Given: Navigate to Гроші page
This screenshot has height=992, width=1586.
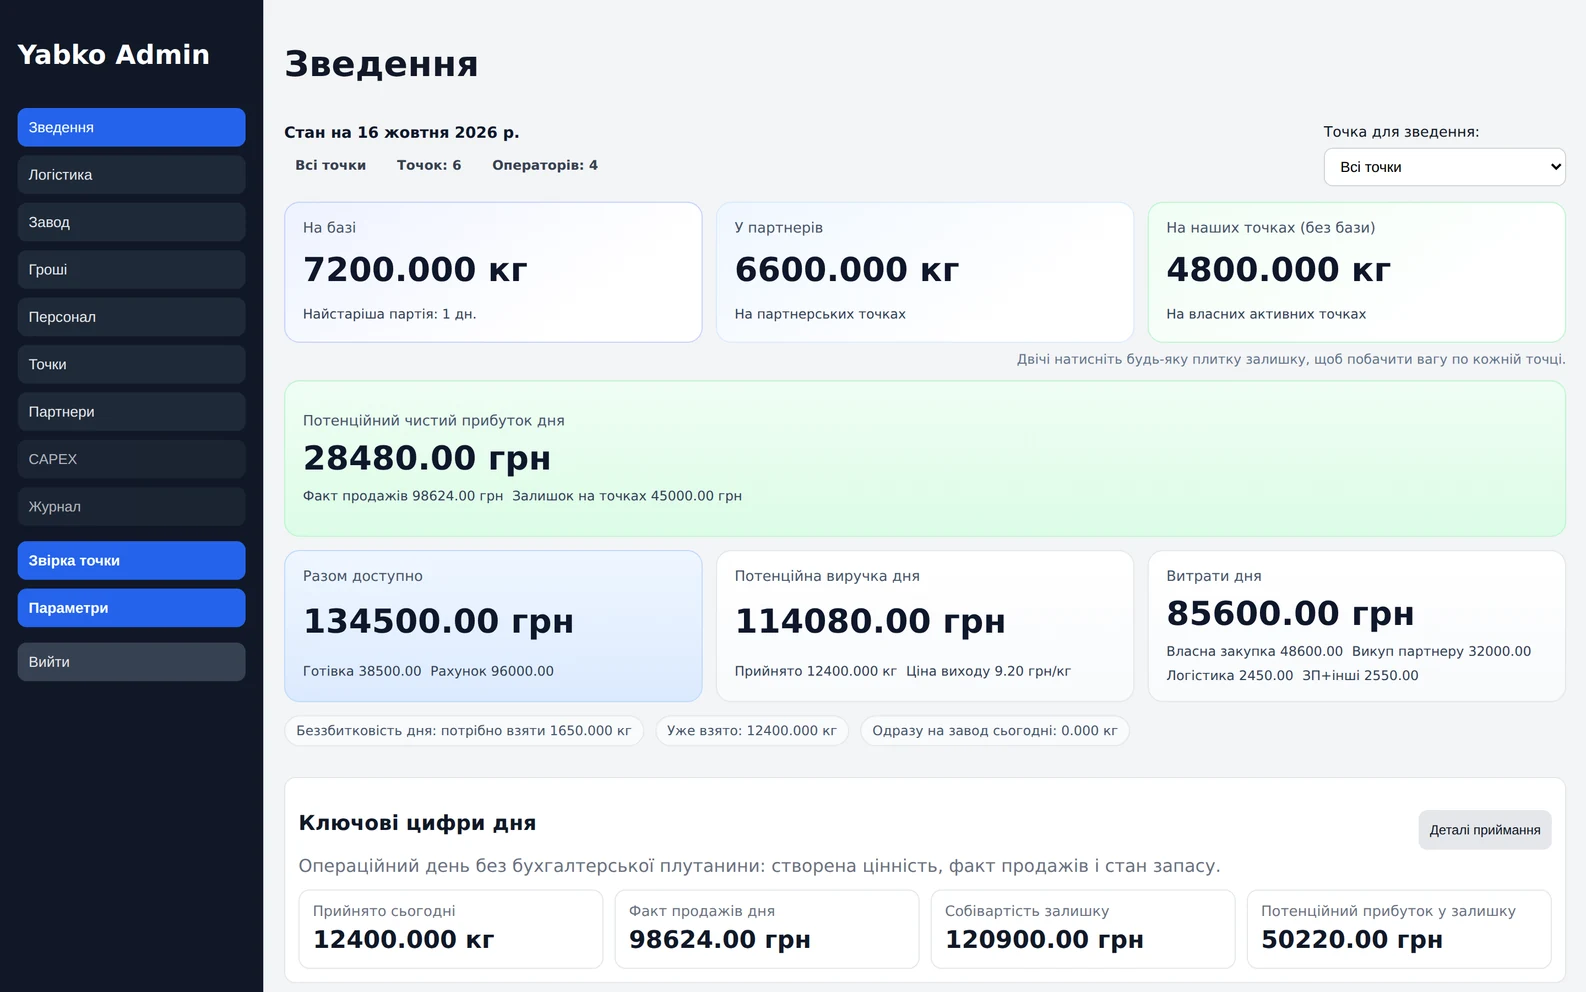Looking at the screenshot, I should coord(131,270).
